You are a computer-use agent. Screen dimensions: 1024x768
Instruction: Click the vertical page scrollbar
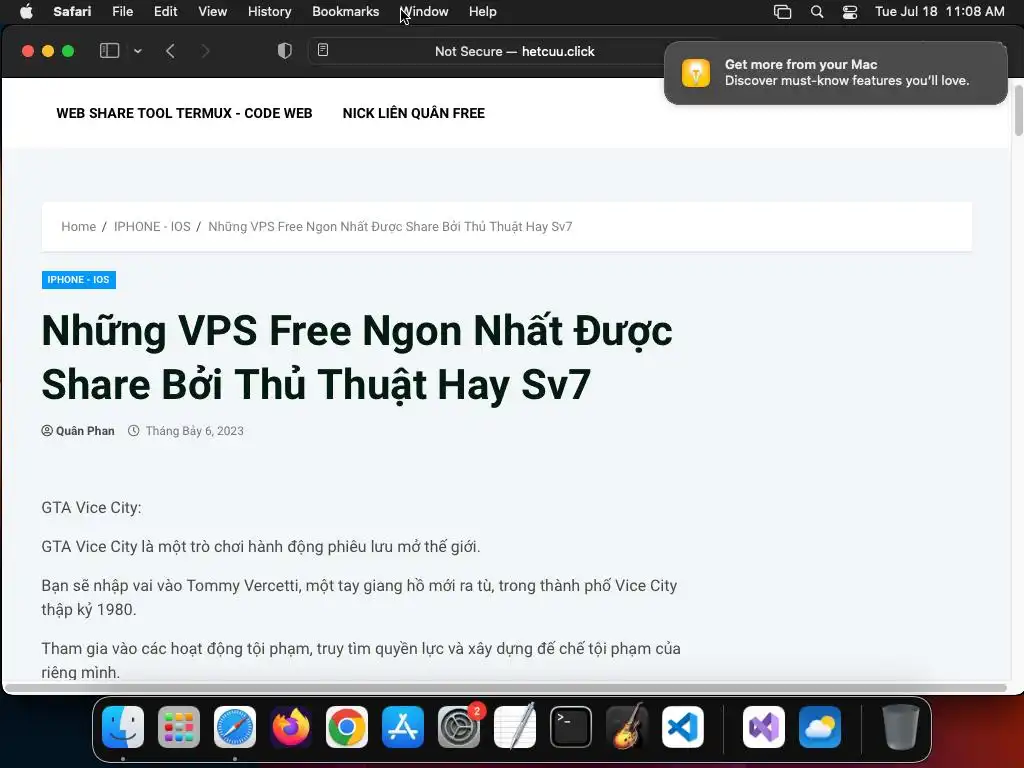pyautogui.click(x=1018, y=110)
